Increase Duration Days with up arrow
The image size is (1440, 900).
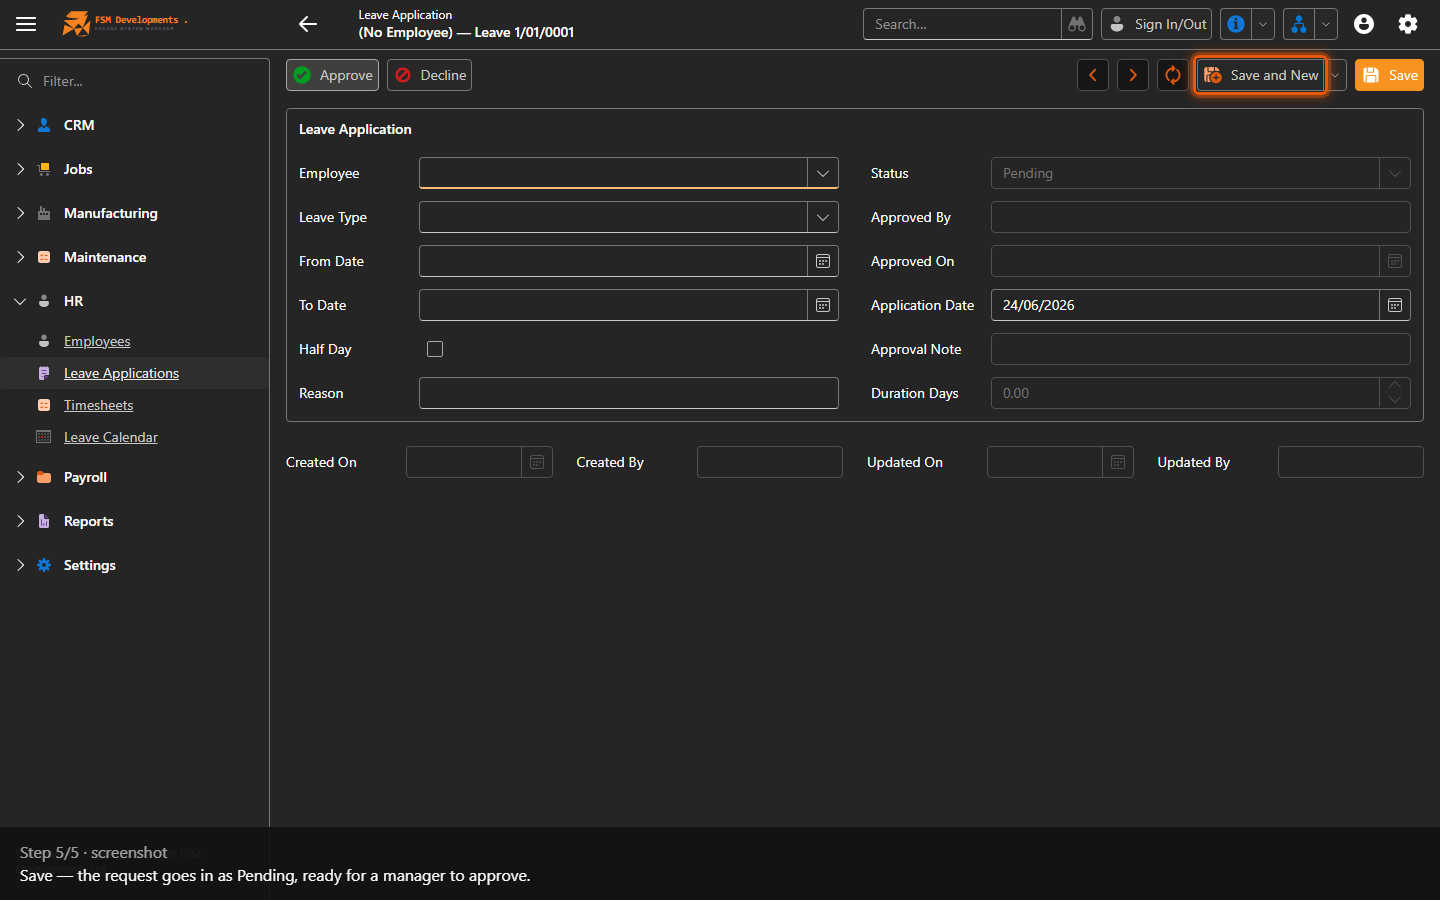pos(1395,385)
